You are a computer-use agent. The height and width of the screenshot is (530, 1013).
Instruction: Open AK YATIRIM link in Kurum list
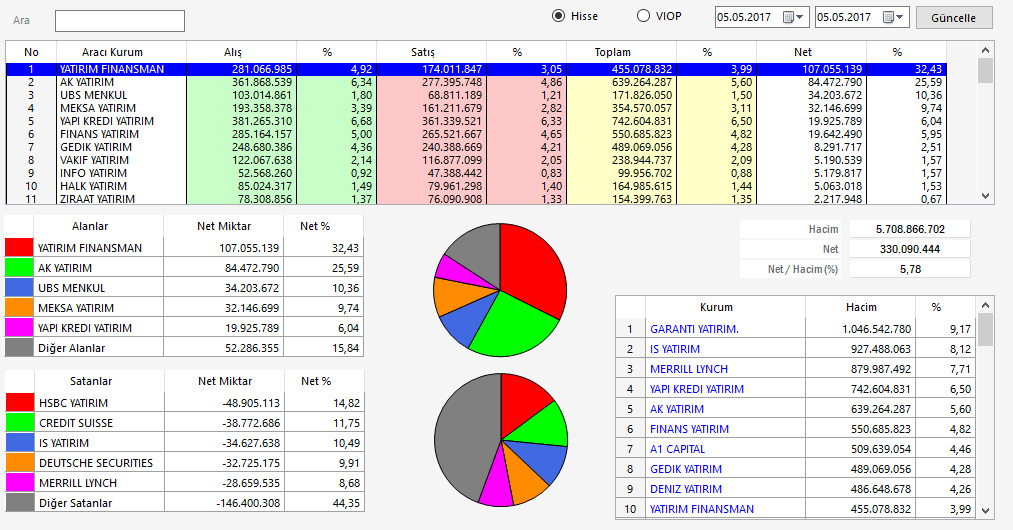[676, 409]
